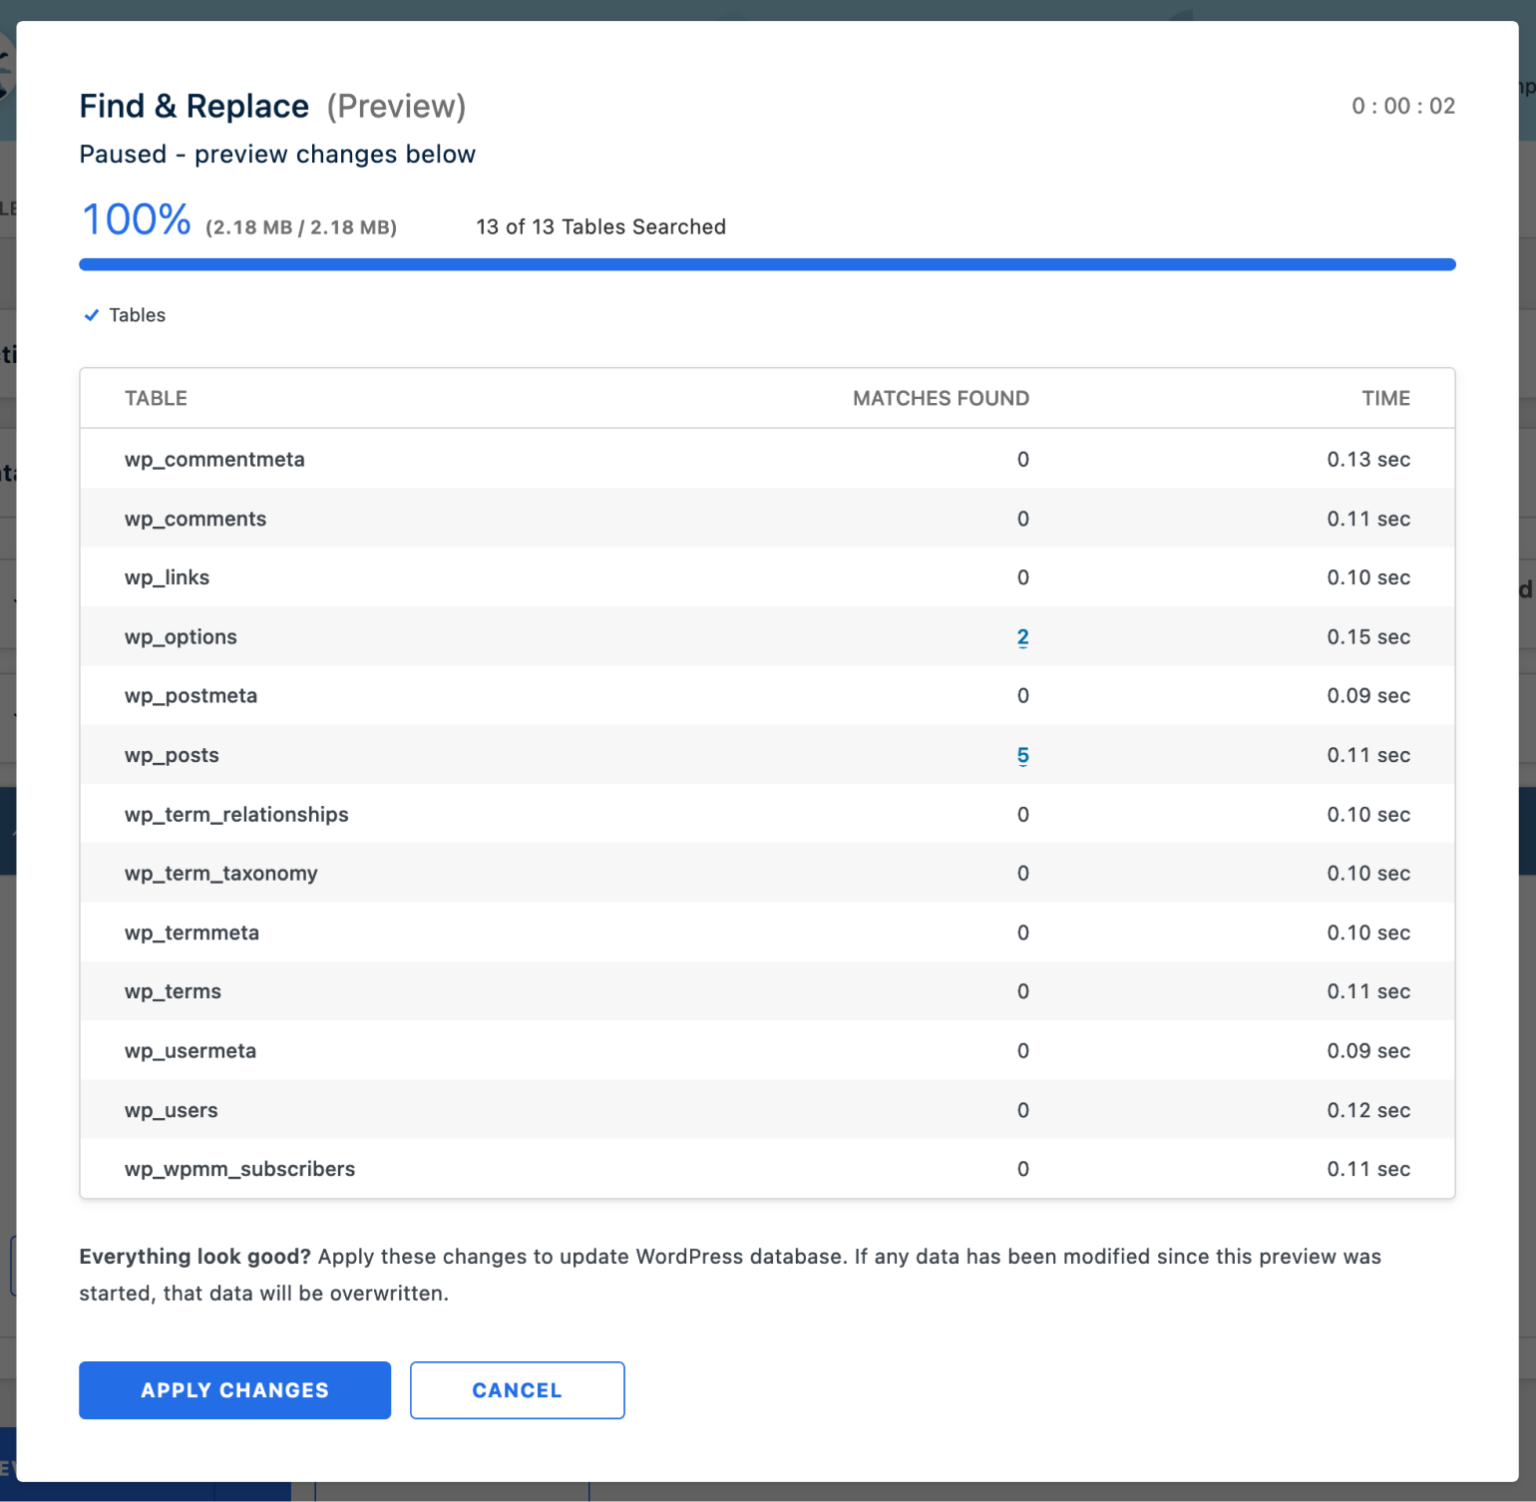Select the wp_commentmeta table row
Screen dimensions: 1536x1502
[x=214, y=459]
